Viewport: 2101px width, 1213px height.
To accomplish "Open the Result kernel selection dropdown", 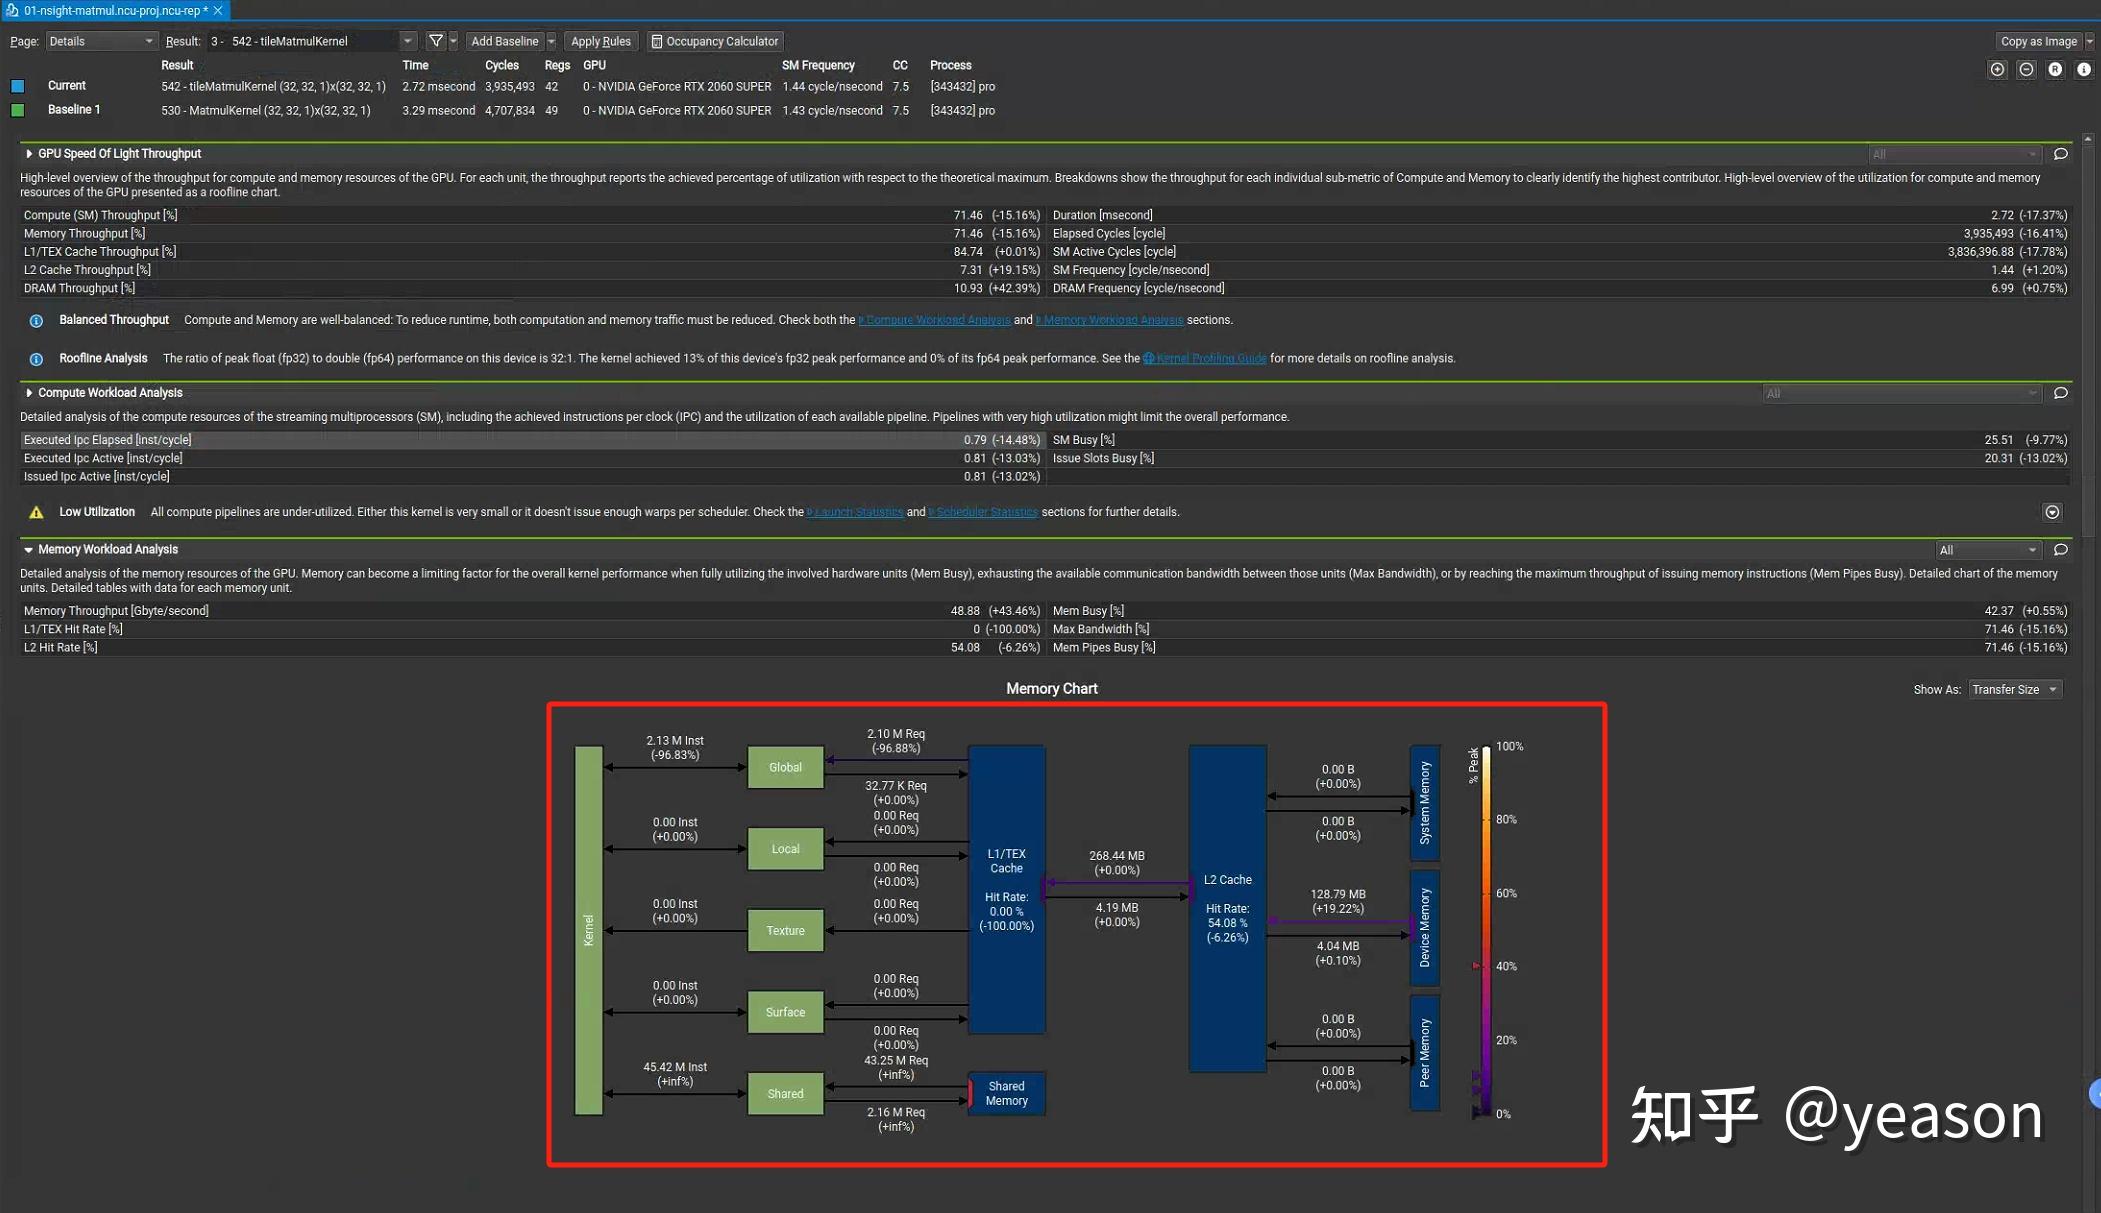I will click(x=311, y=41).
